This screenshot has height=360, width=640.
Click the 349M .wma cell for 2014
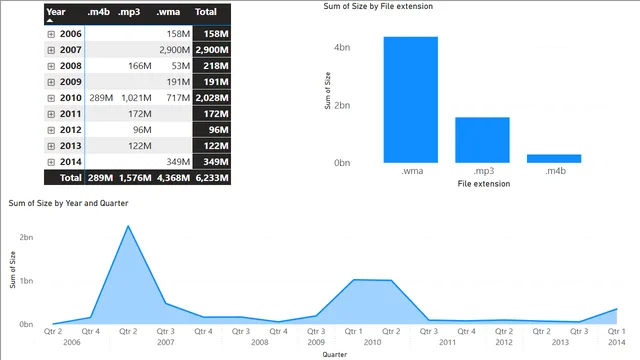click(x=178, y=162)
